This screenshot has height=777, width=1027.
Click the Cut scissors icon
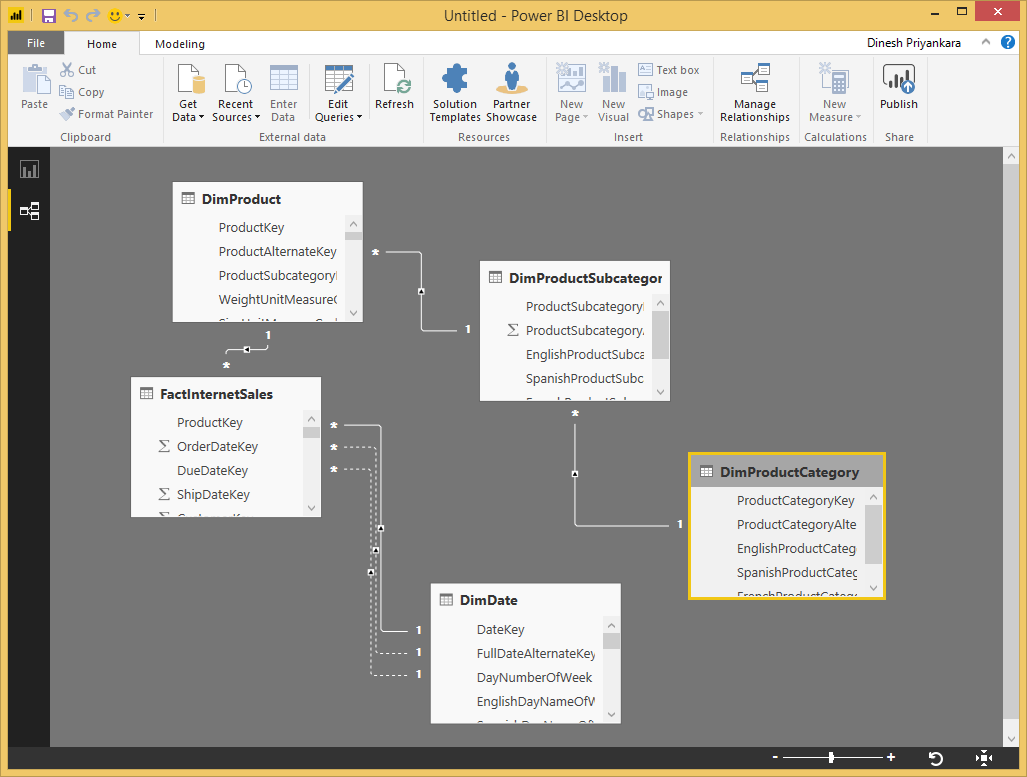tap(67, 69)
